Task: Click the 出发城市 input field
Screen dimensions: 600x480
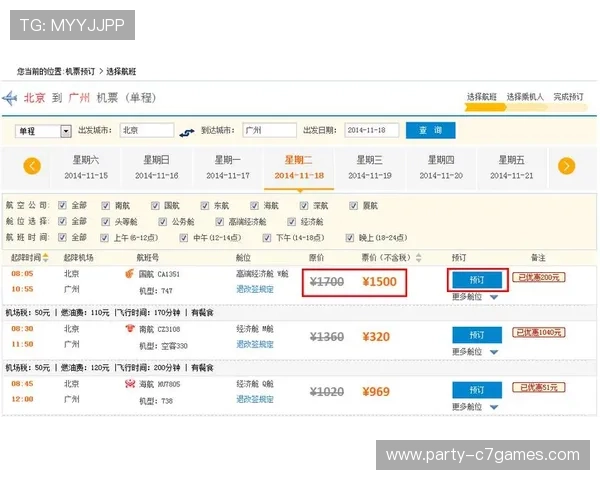Action: click(147, 130)
